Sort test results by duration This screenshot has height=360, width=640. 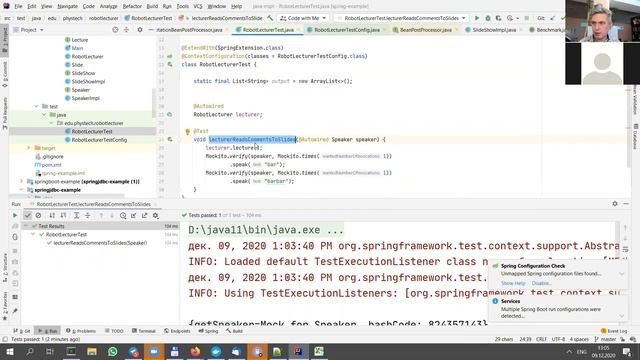[63, 216]
